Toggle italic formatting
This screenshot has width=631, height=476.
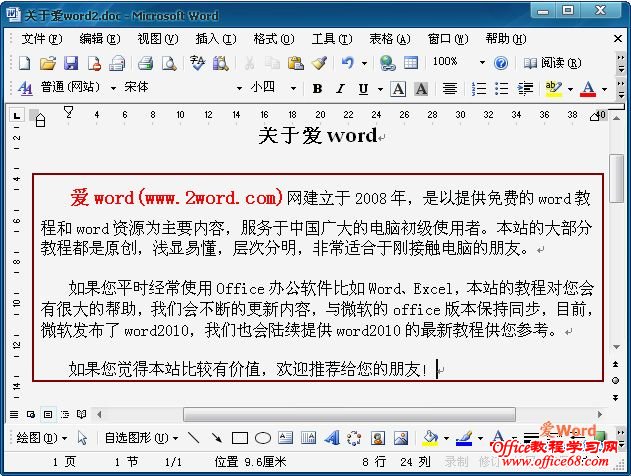(x=340, y=89)
